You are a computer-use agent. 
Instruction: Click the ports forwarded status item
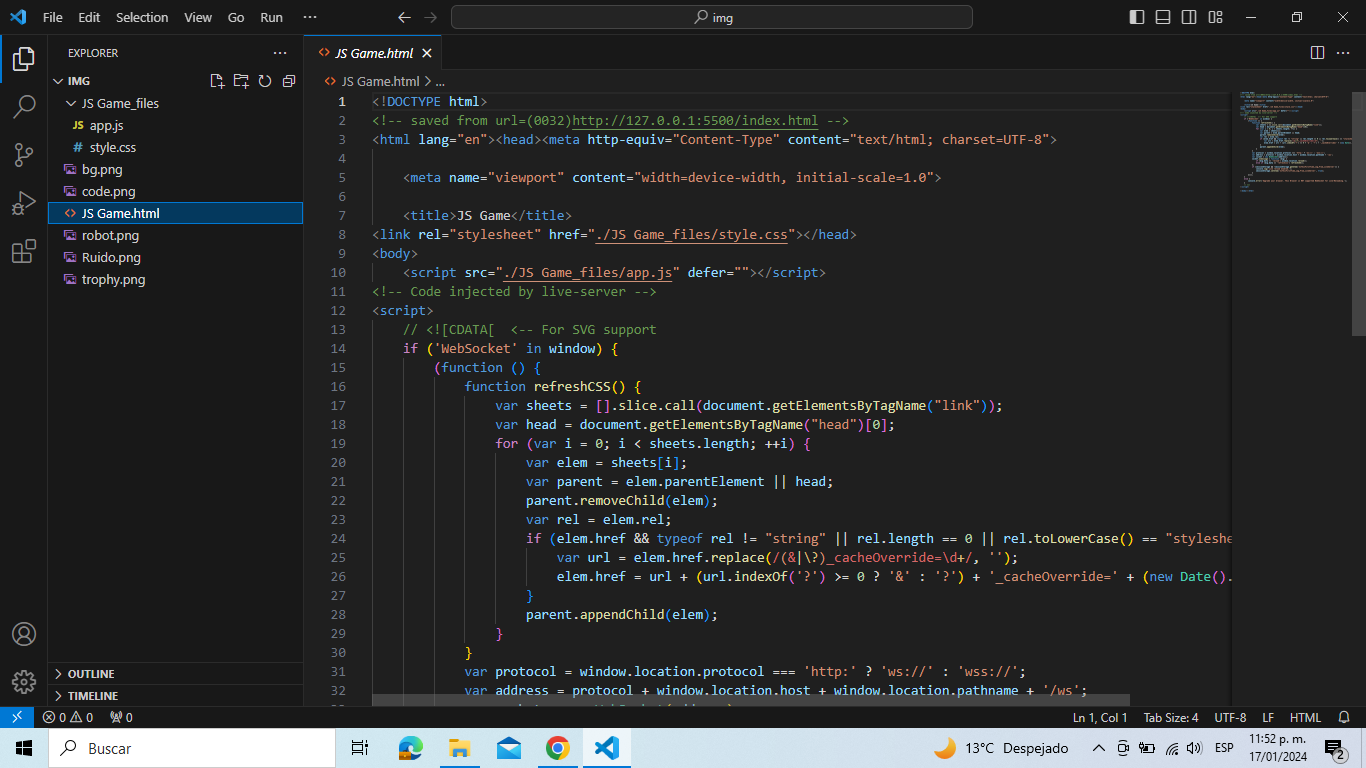[x=121, y=717]
